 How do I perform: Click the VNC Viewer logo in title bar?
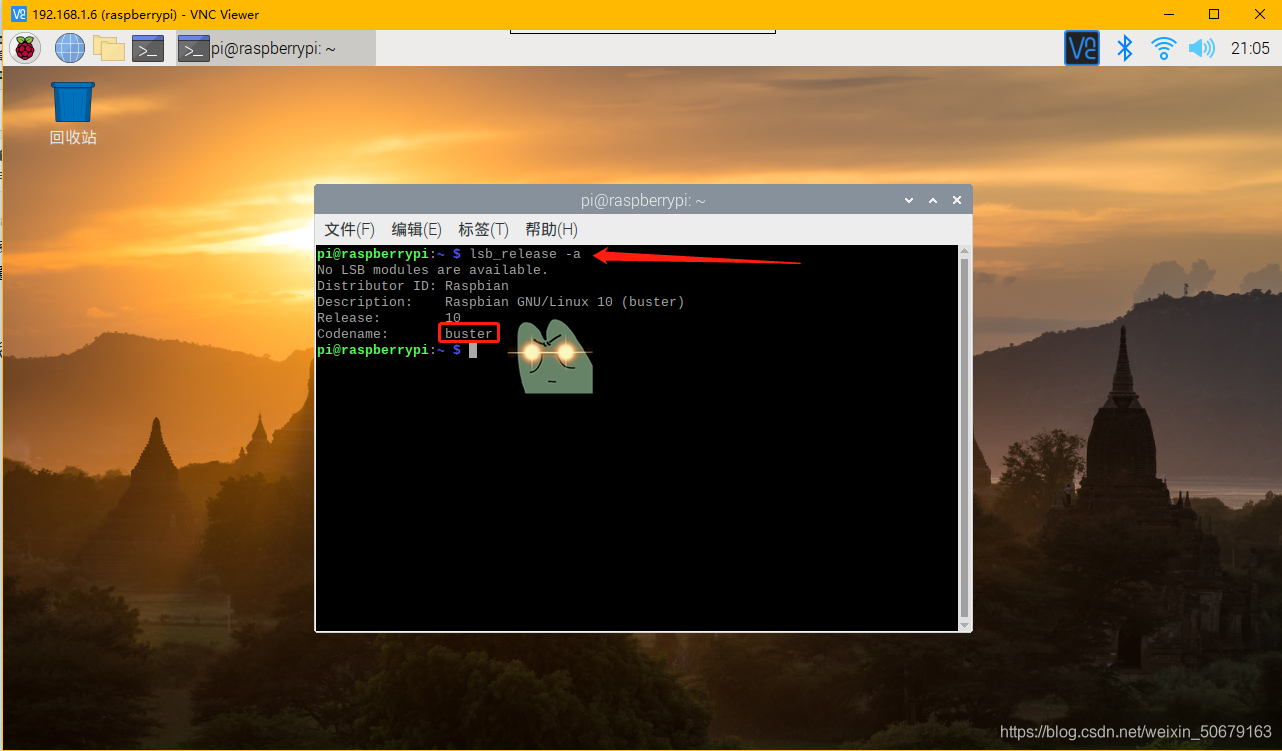click(x=17, y=14)
